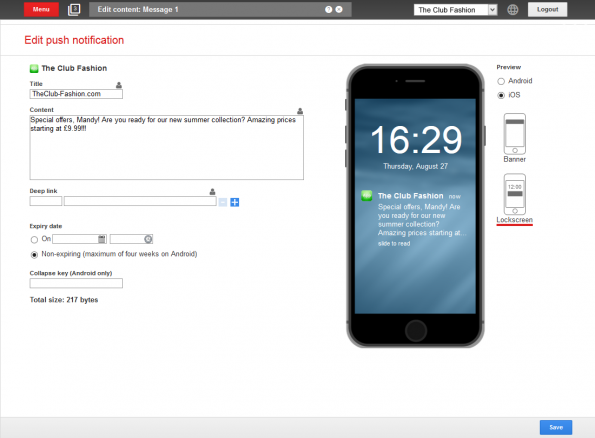Select Non-expiring radio option

tap(34, 255)
